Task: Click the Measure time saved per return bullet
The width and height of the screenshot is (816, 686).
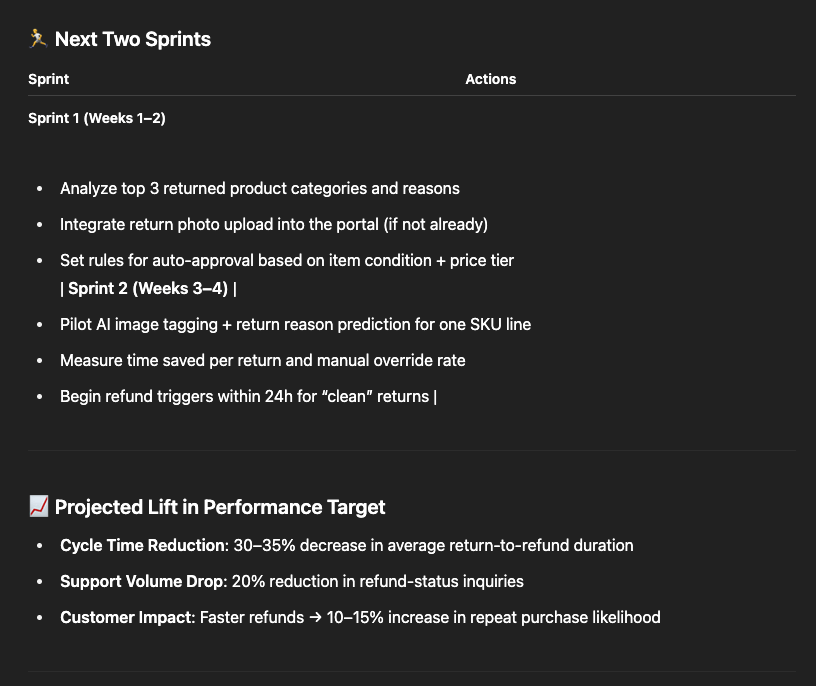Action: click(263, 360)
